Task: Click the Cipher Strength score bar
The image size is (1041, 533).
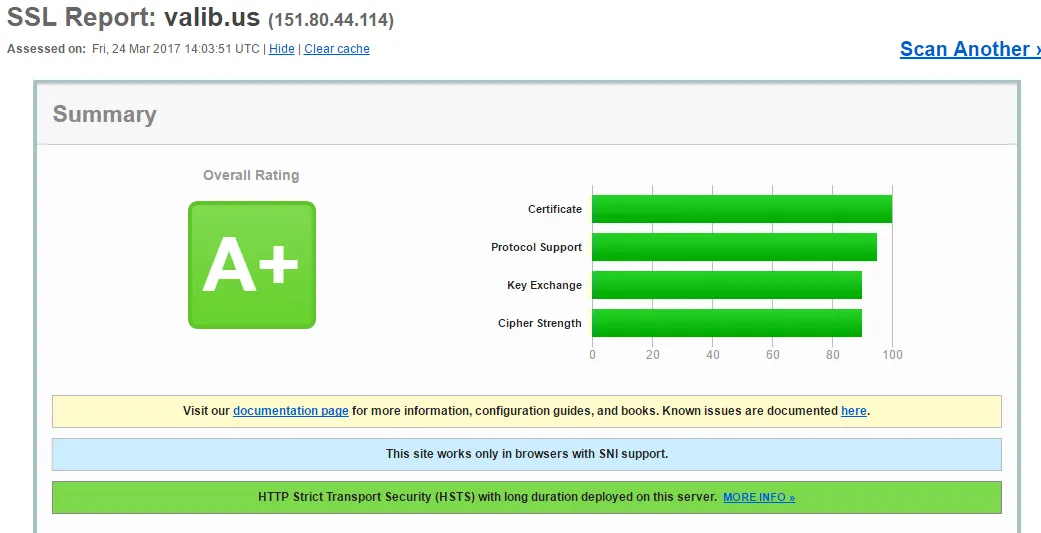Action: (x=727, y=323)
